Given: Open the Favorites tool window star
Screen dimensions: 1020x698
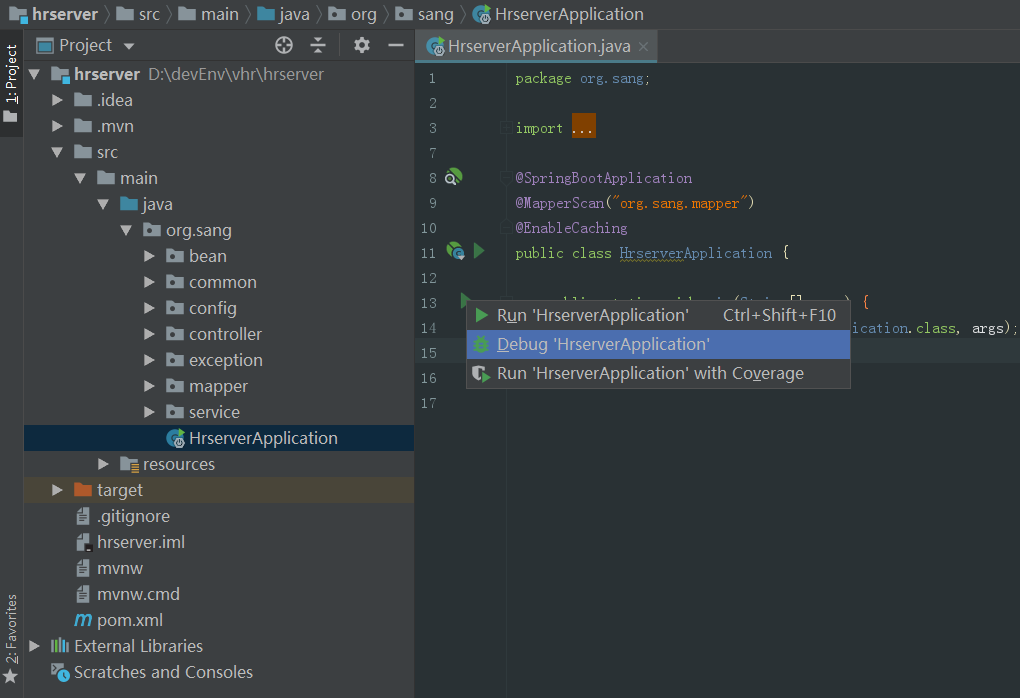Looking at the screenshot, I should coord(11,677).
